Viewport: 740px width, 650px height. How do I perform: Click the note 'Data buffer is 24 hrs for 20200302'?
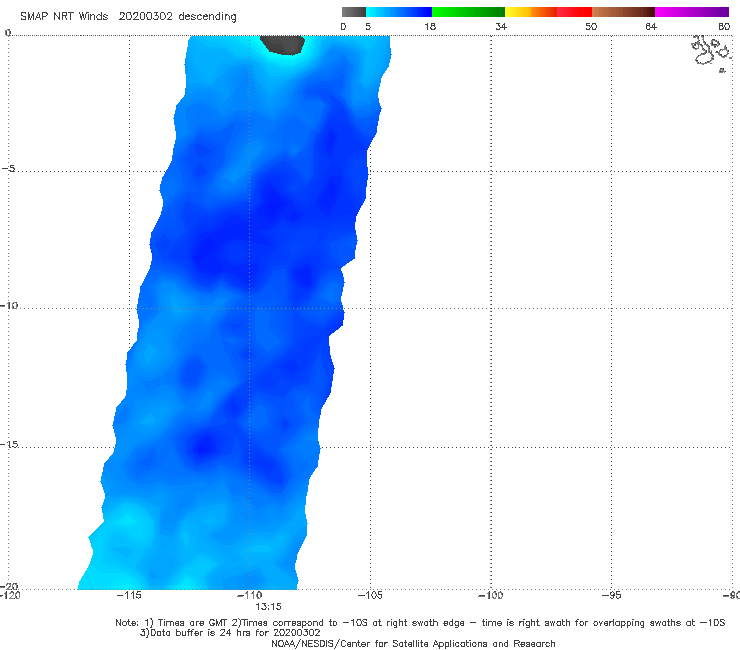click(x=230, y=633)
